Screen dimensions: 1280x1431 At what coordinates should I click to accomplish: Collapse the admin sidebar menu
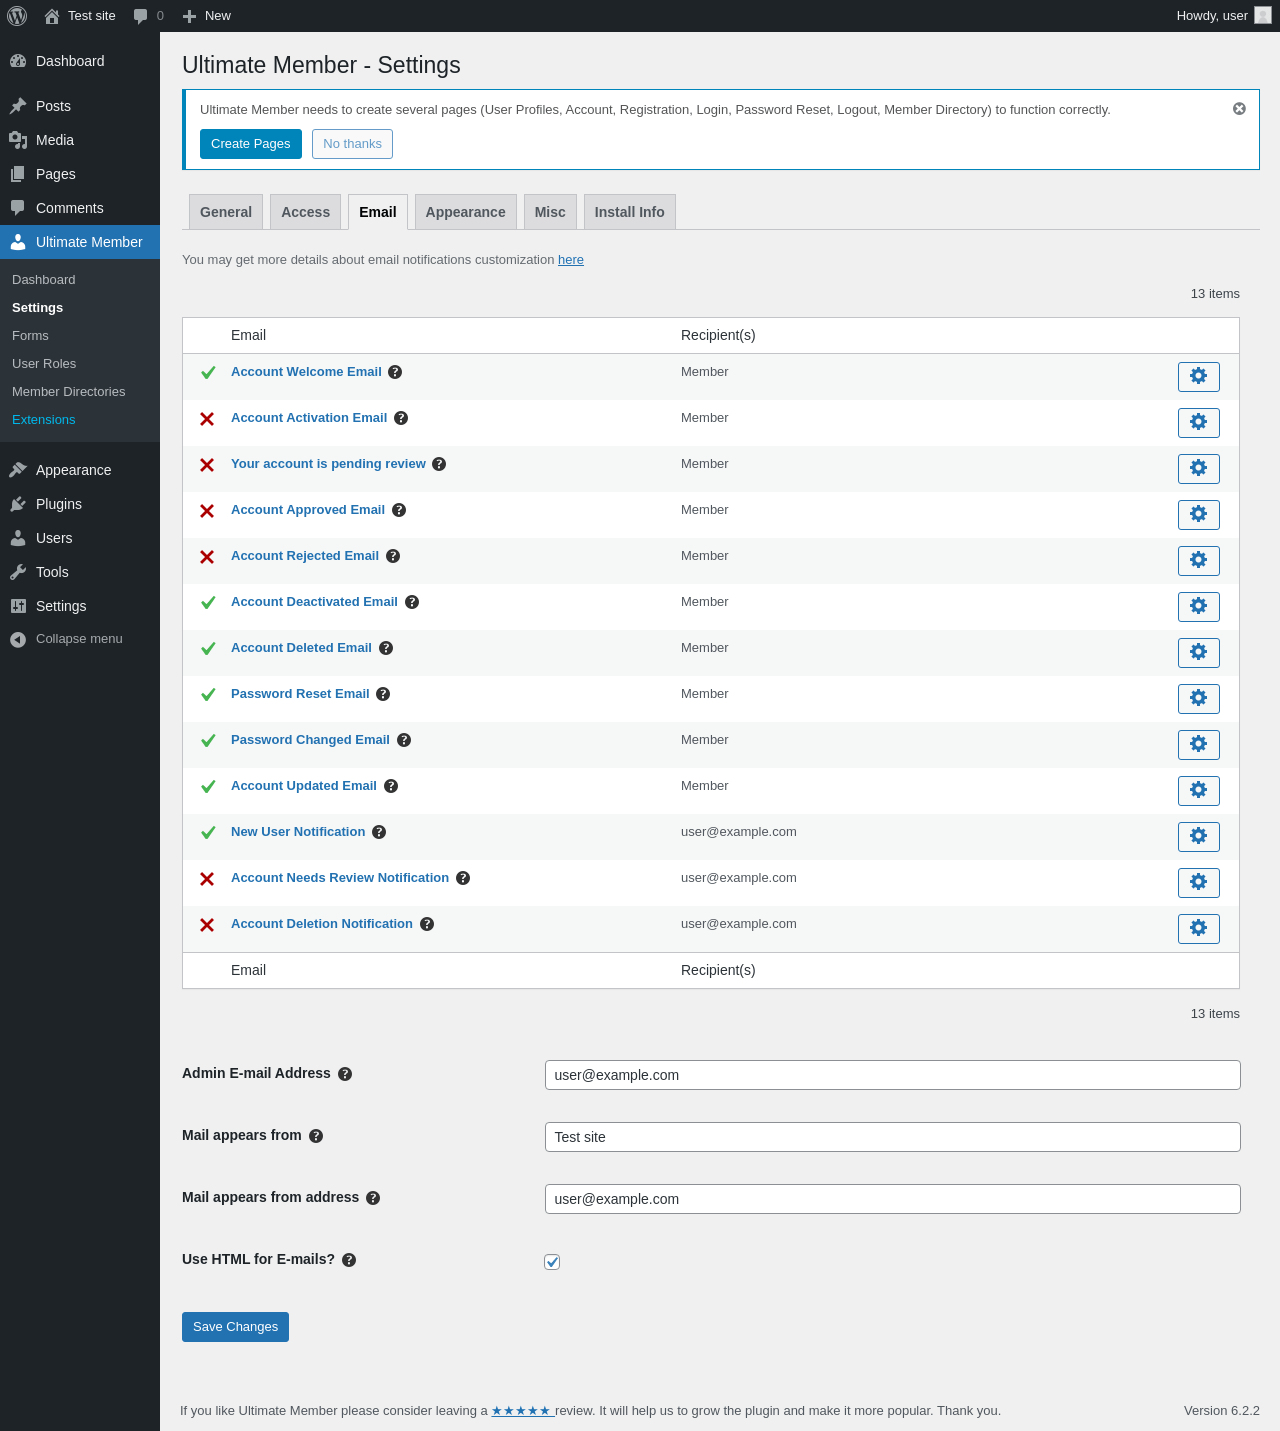[x=67, y=639]
